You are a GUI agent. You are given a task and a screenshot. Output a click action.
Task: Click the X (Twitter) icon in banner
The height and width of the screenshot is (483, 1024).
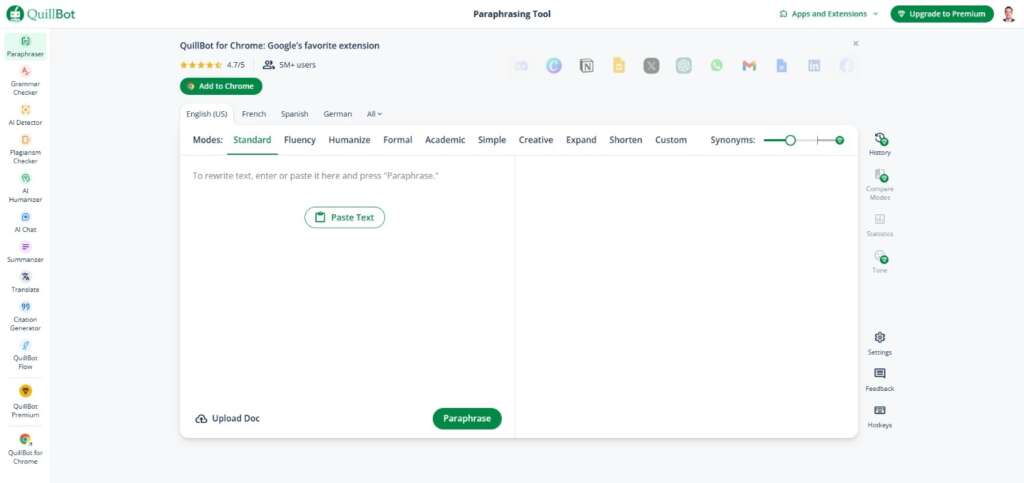651,65
